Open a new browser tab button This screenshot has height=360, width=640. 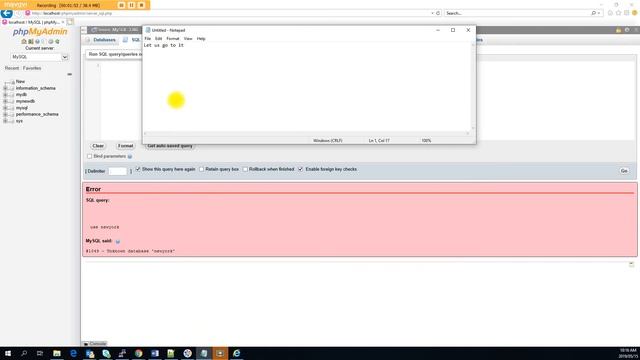coord(70,22)
